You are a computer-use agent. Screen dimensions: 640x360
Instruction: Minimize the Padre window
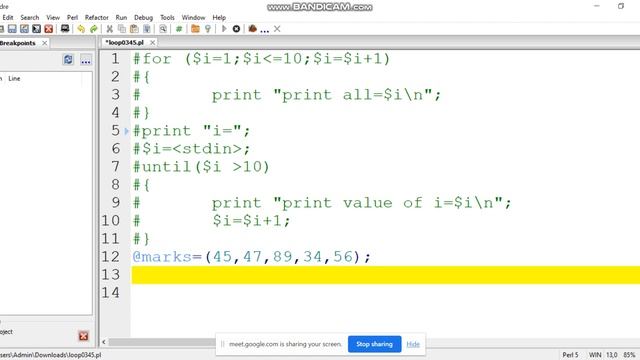click(597, 6)
